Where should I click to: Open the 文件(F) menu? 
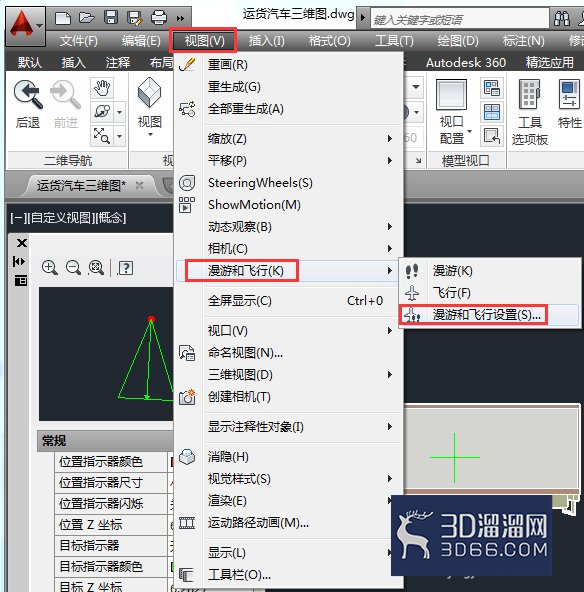tap(79, 40)
